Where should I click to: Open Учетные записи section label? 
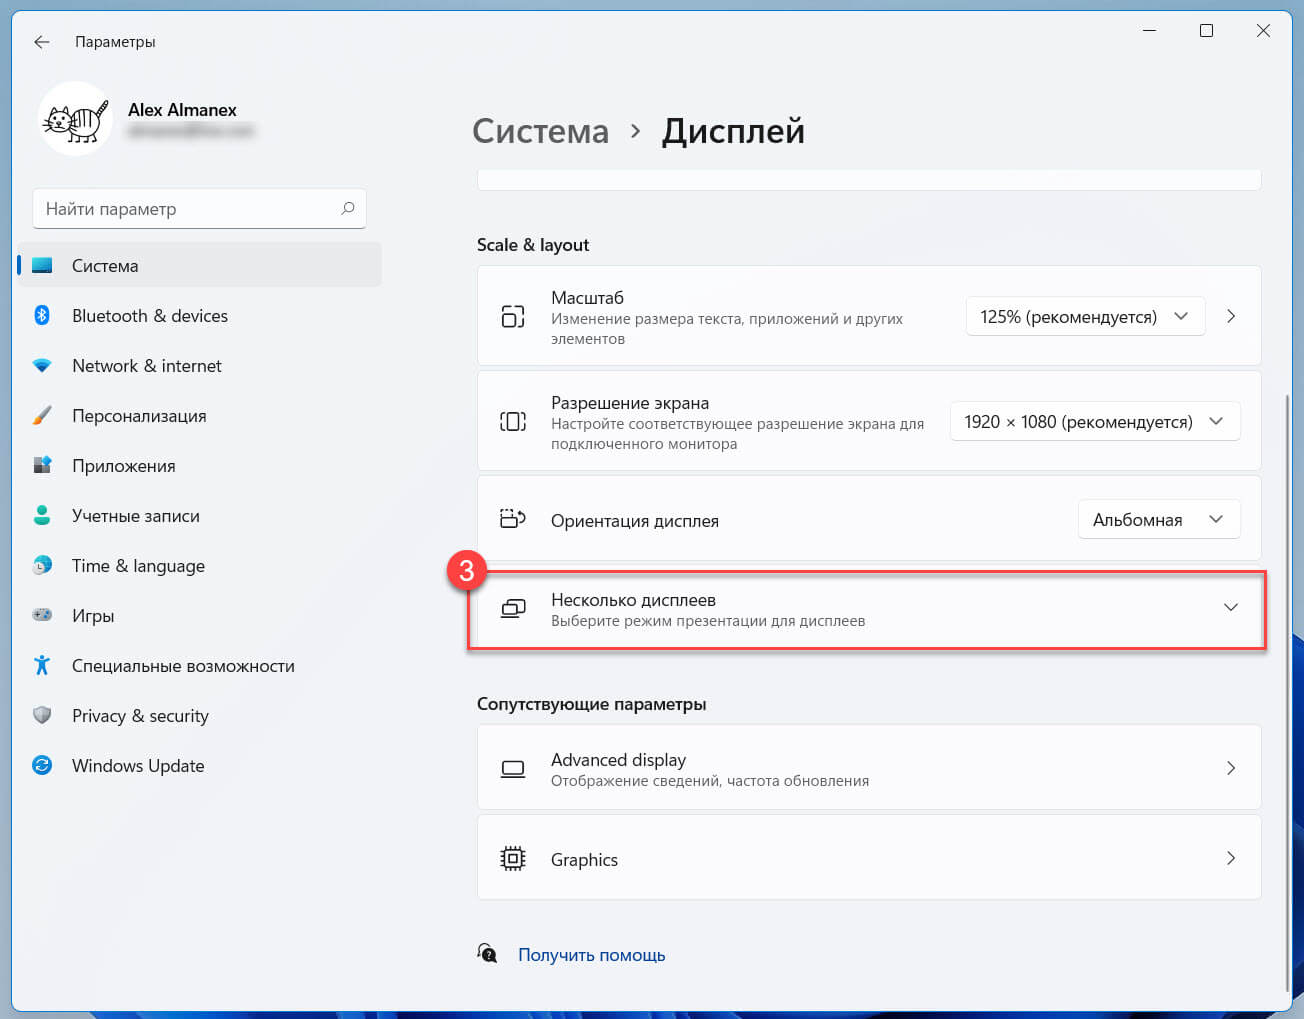[x=136, y=516]
